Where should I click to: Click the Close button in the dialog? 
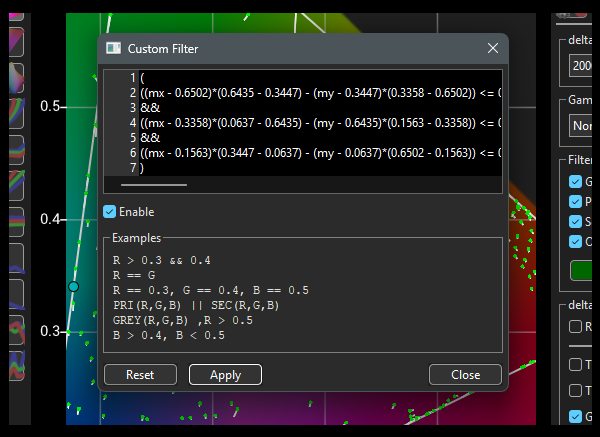[465, 375]
